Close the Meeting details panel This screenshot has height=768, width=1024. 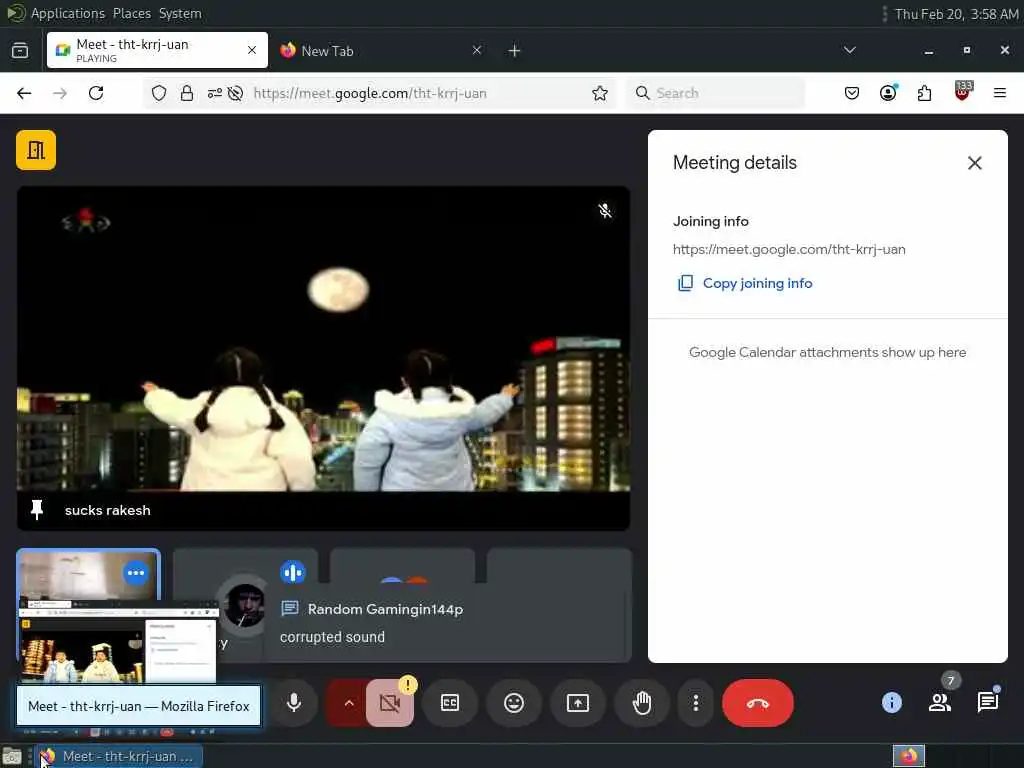pyautogui.click(x=974, y=163)
